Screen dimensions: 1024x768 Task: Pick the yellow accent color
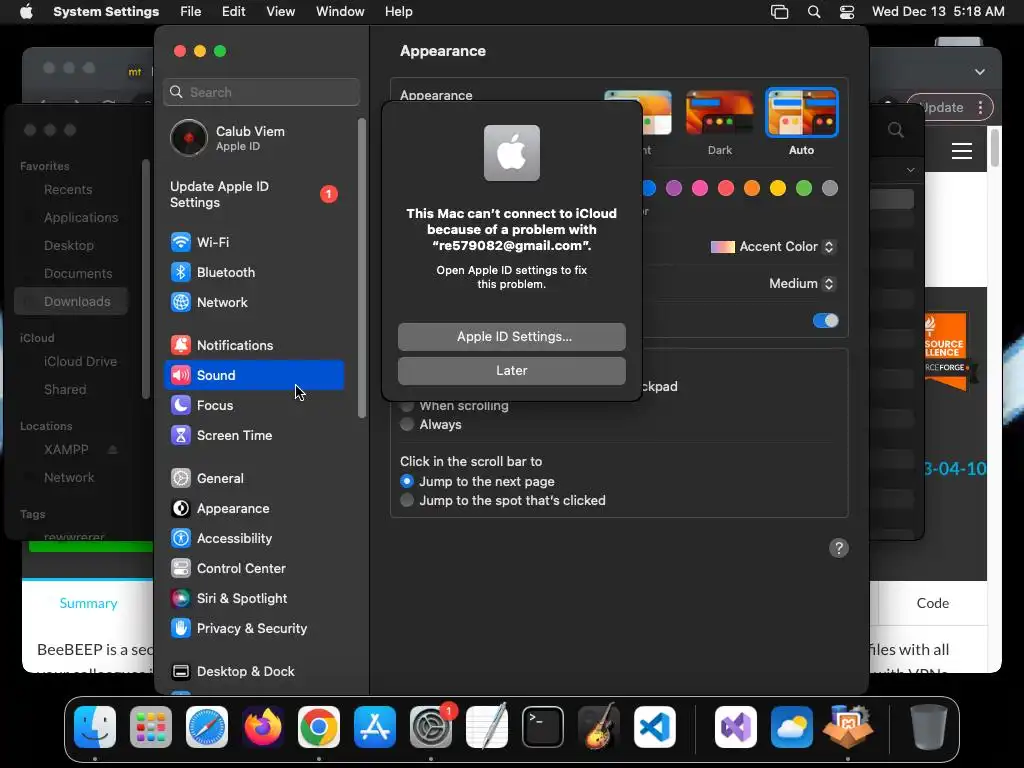pos(778,189)
